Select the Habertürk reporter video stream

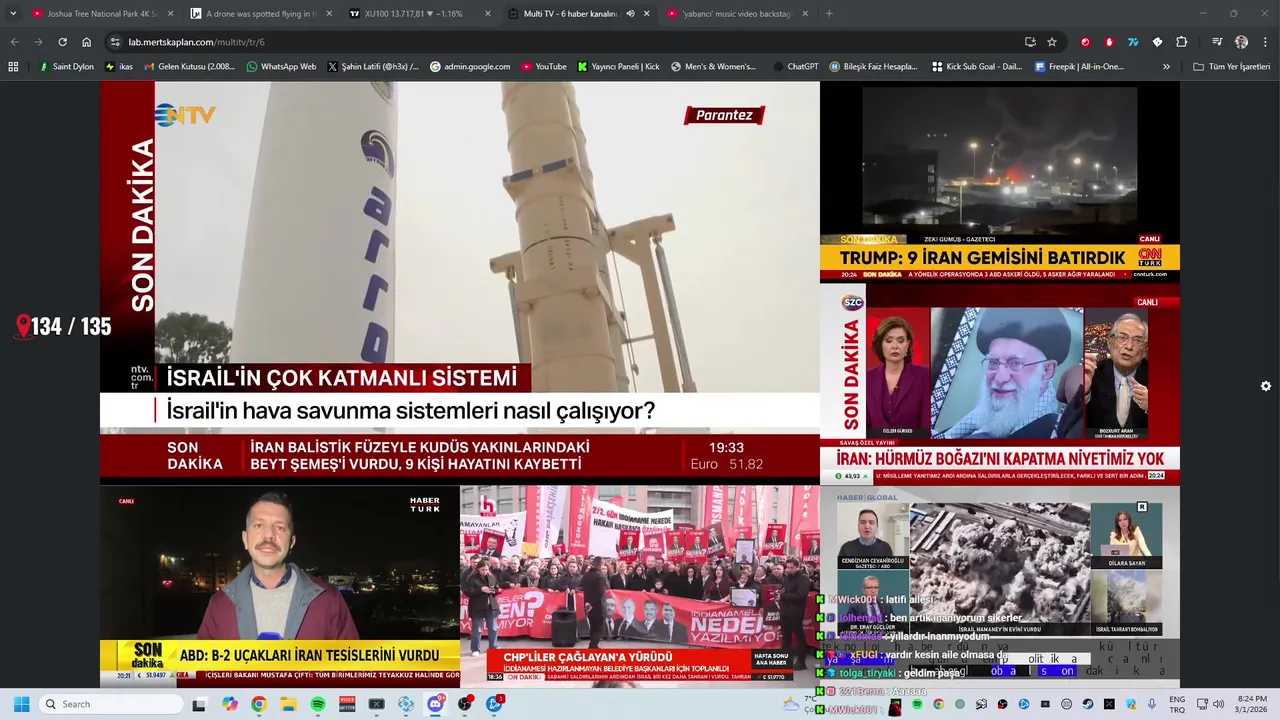tap(280, 586)
